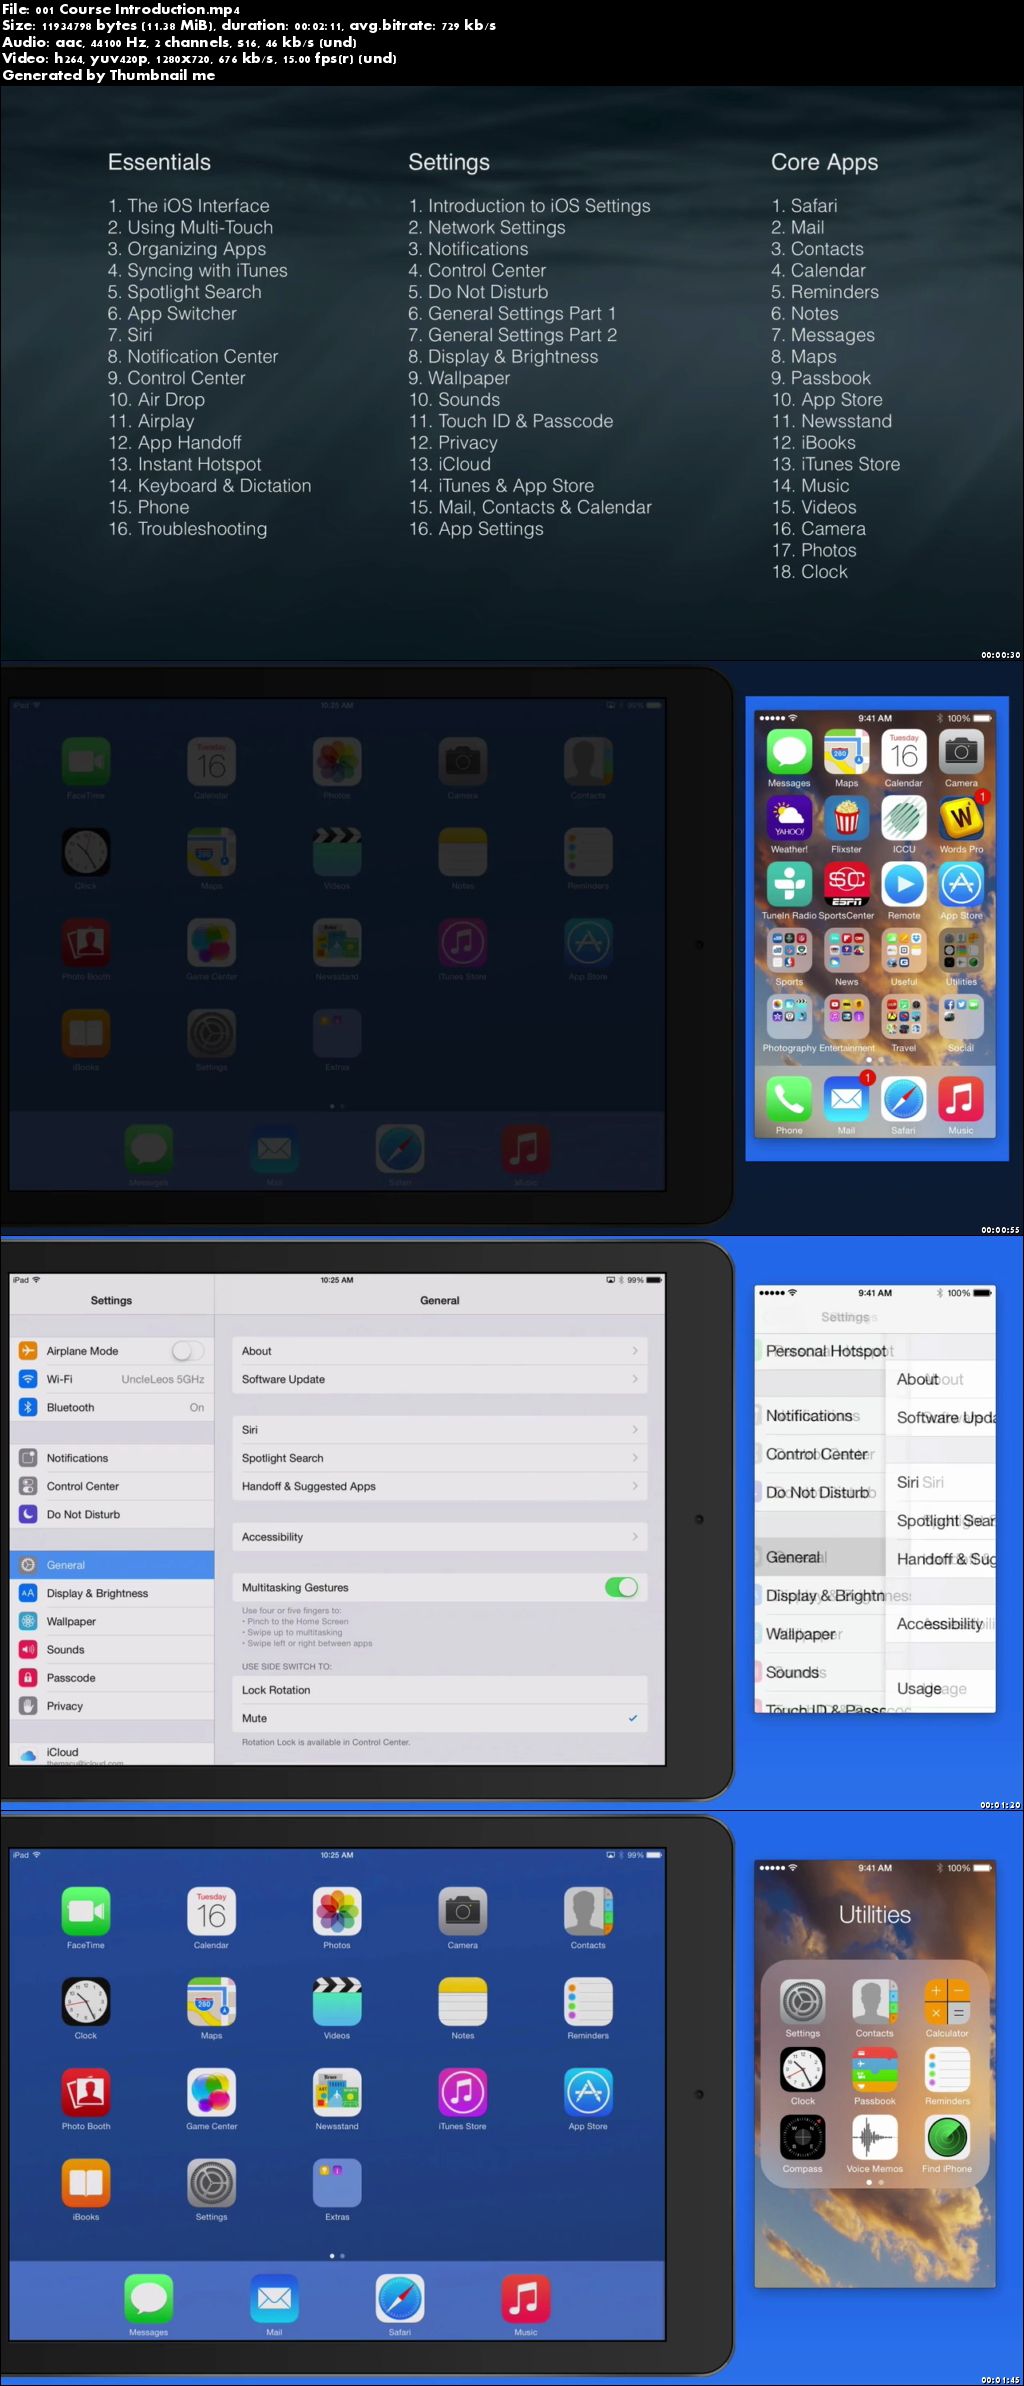This screenshot has height=2386, width=1024.
Task: Open Photos on the bright iPad home screen
Action: point(337,1912)
